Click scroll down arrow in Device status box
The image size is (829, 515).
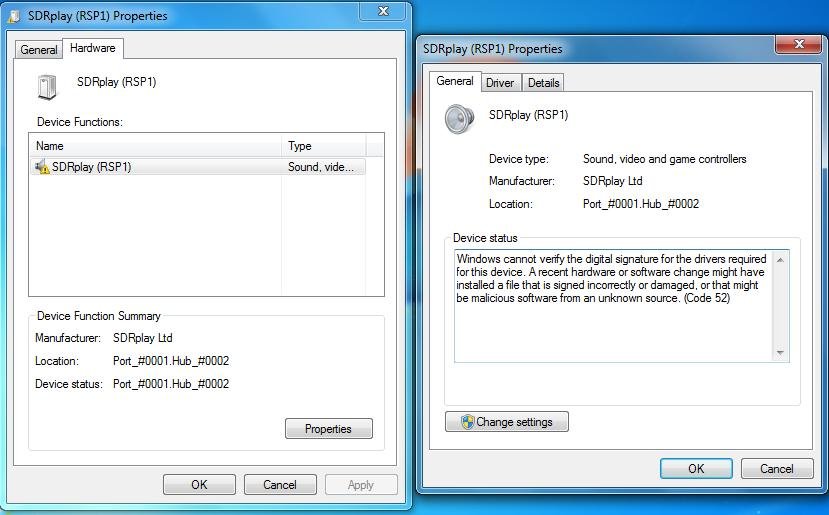tap(780, 353)
